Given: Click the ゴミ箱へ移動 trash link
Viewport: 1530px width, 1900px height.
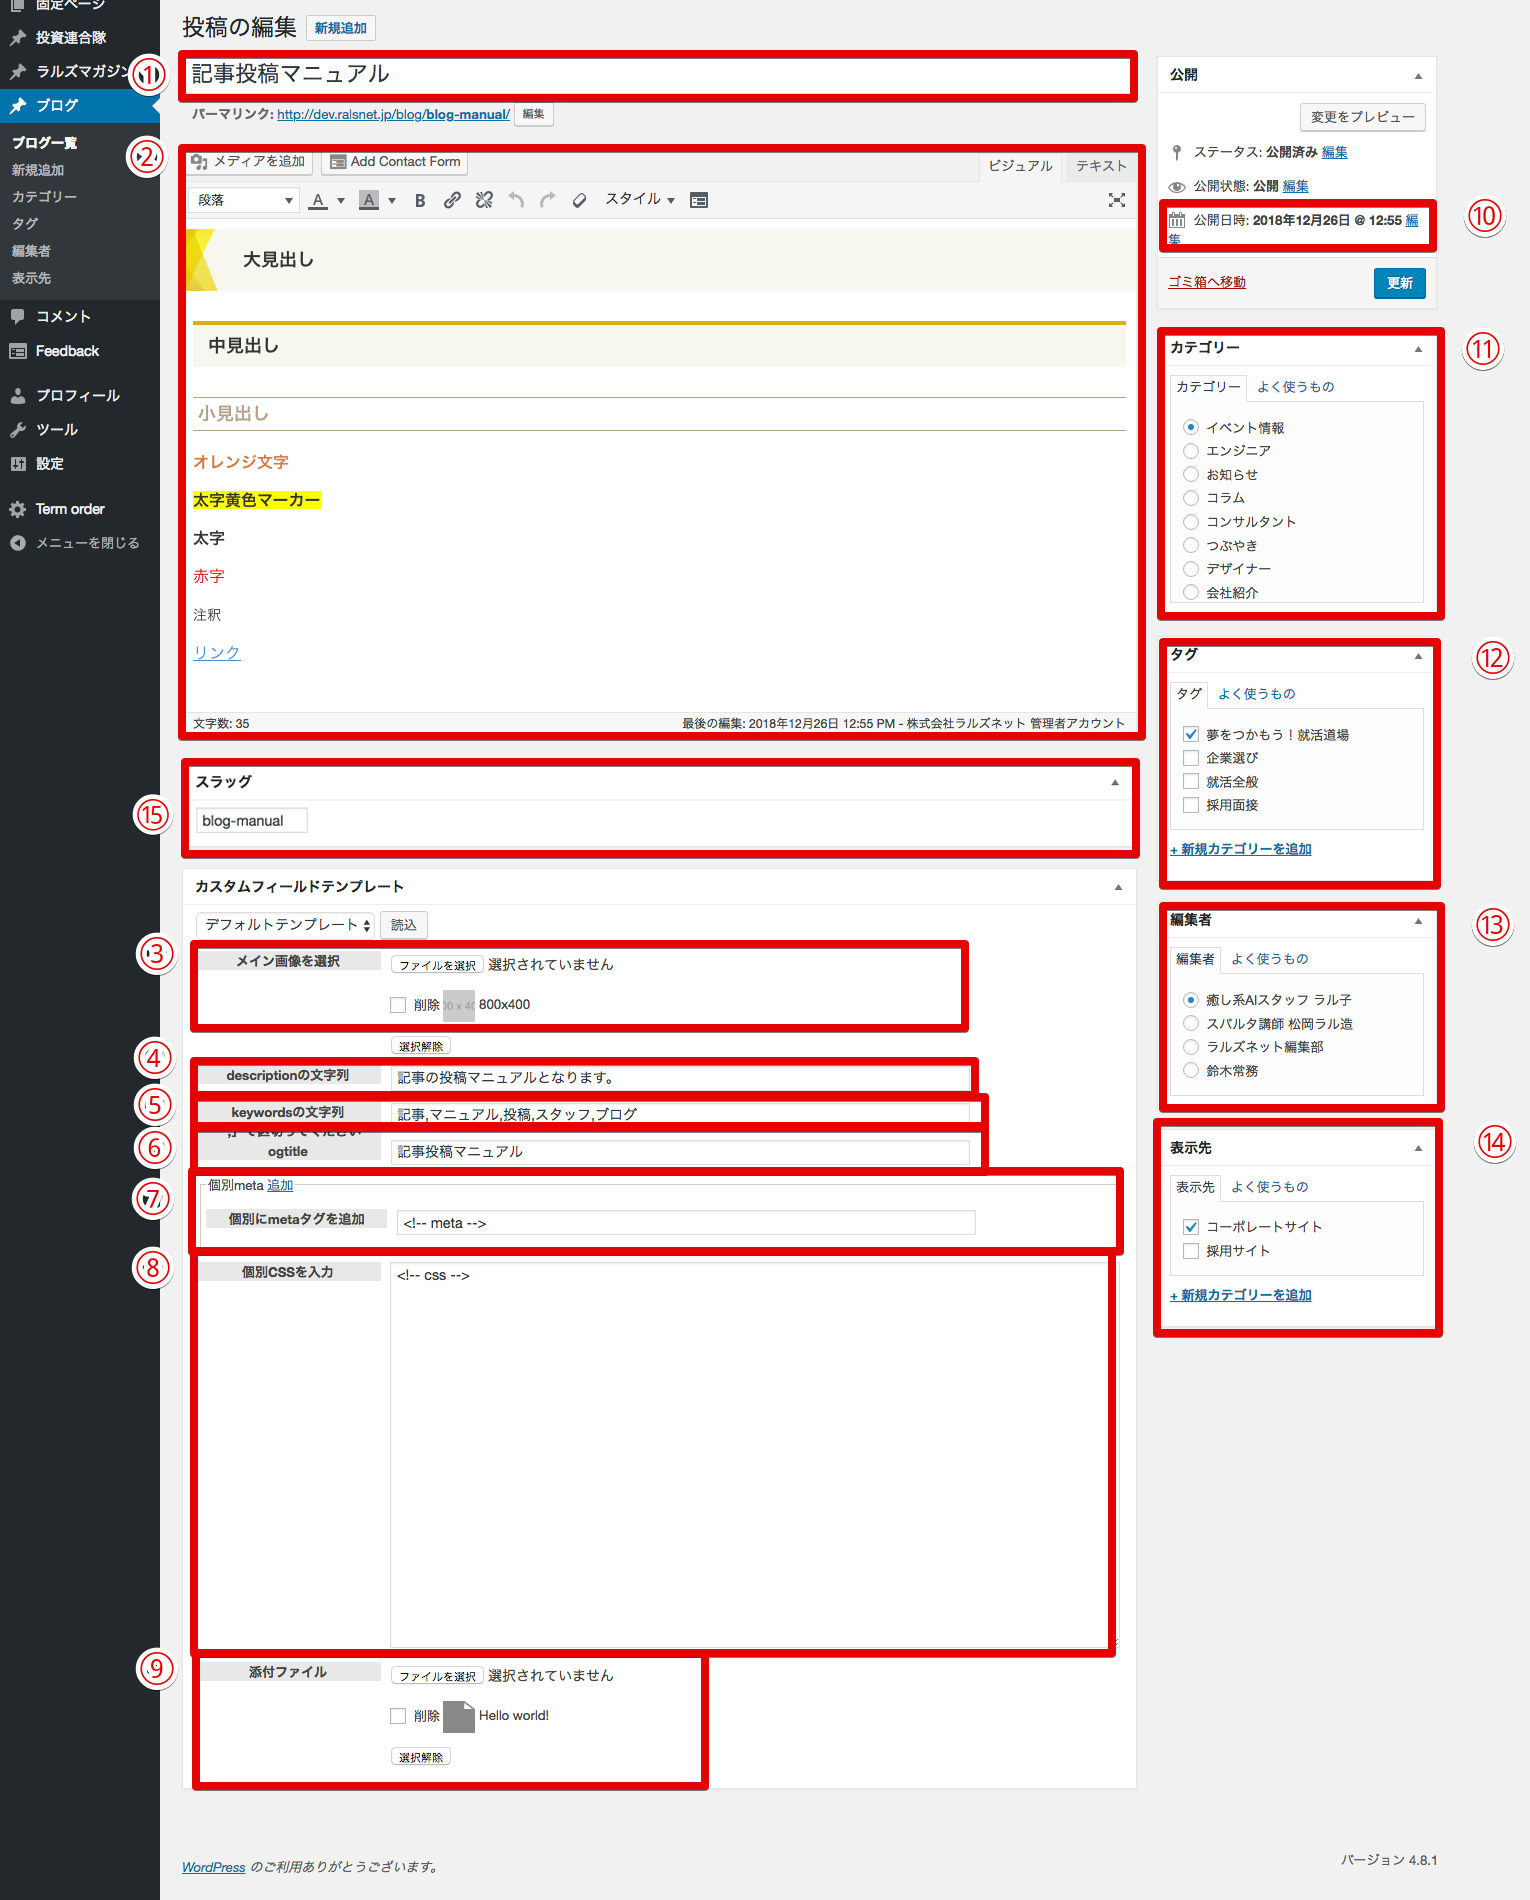Looking at the screenshot, I should coord(1206,282).
